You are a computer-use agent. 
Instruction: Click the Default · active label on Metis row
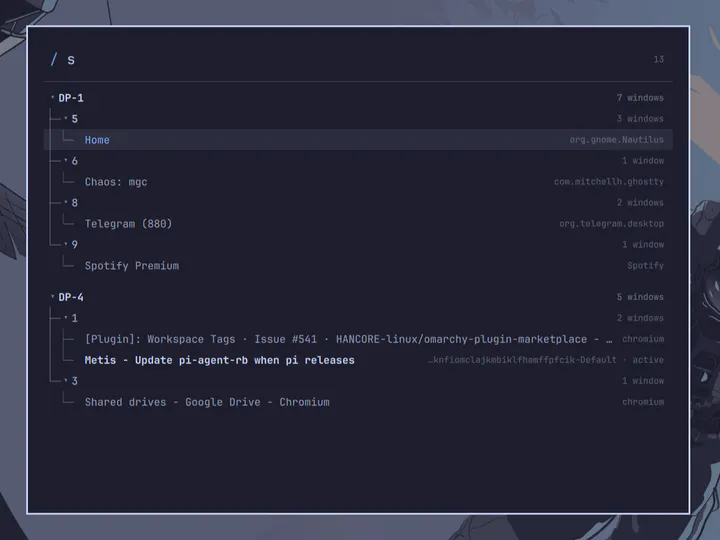coord(546,360)
